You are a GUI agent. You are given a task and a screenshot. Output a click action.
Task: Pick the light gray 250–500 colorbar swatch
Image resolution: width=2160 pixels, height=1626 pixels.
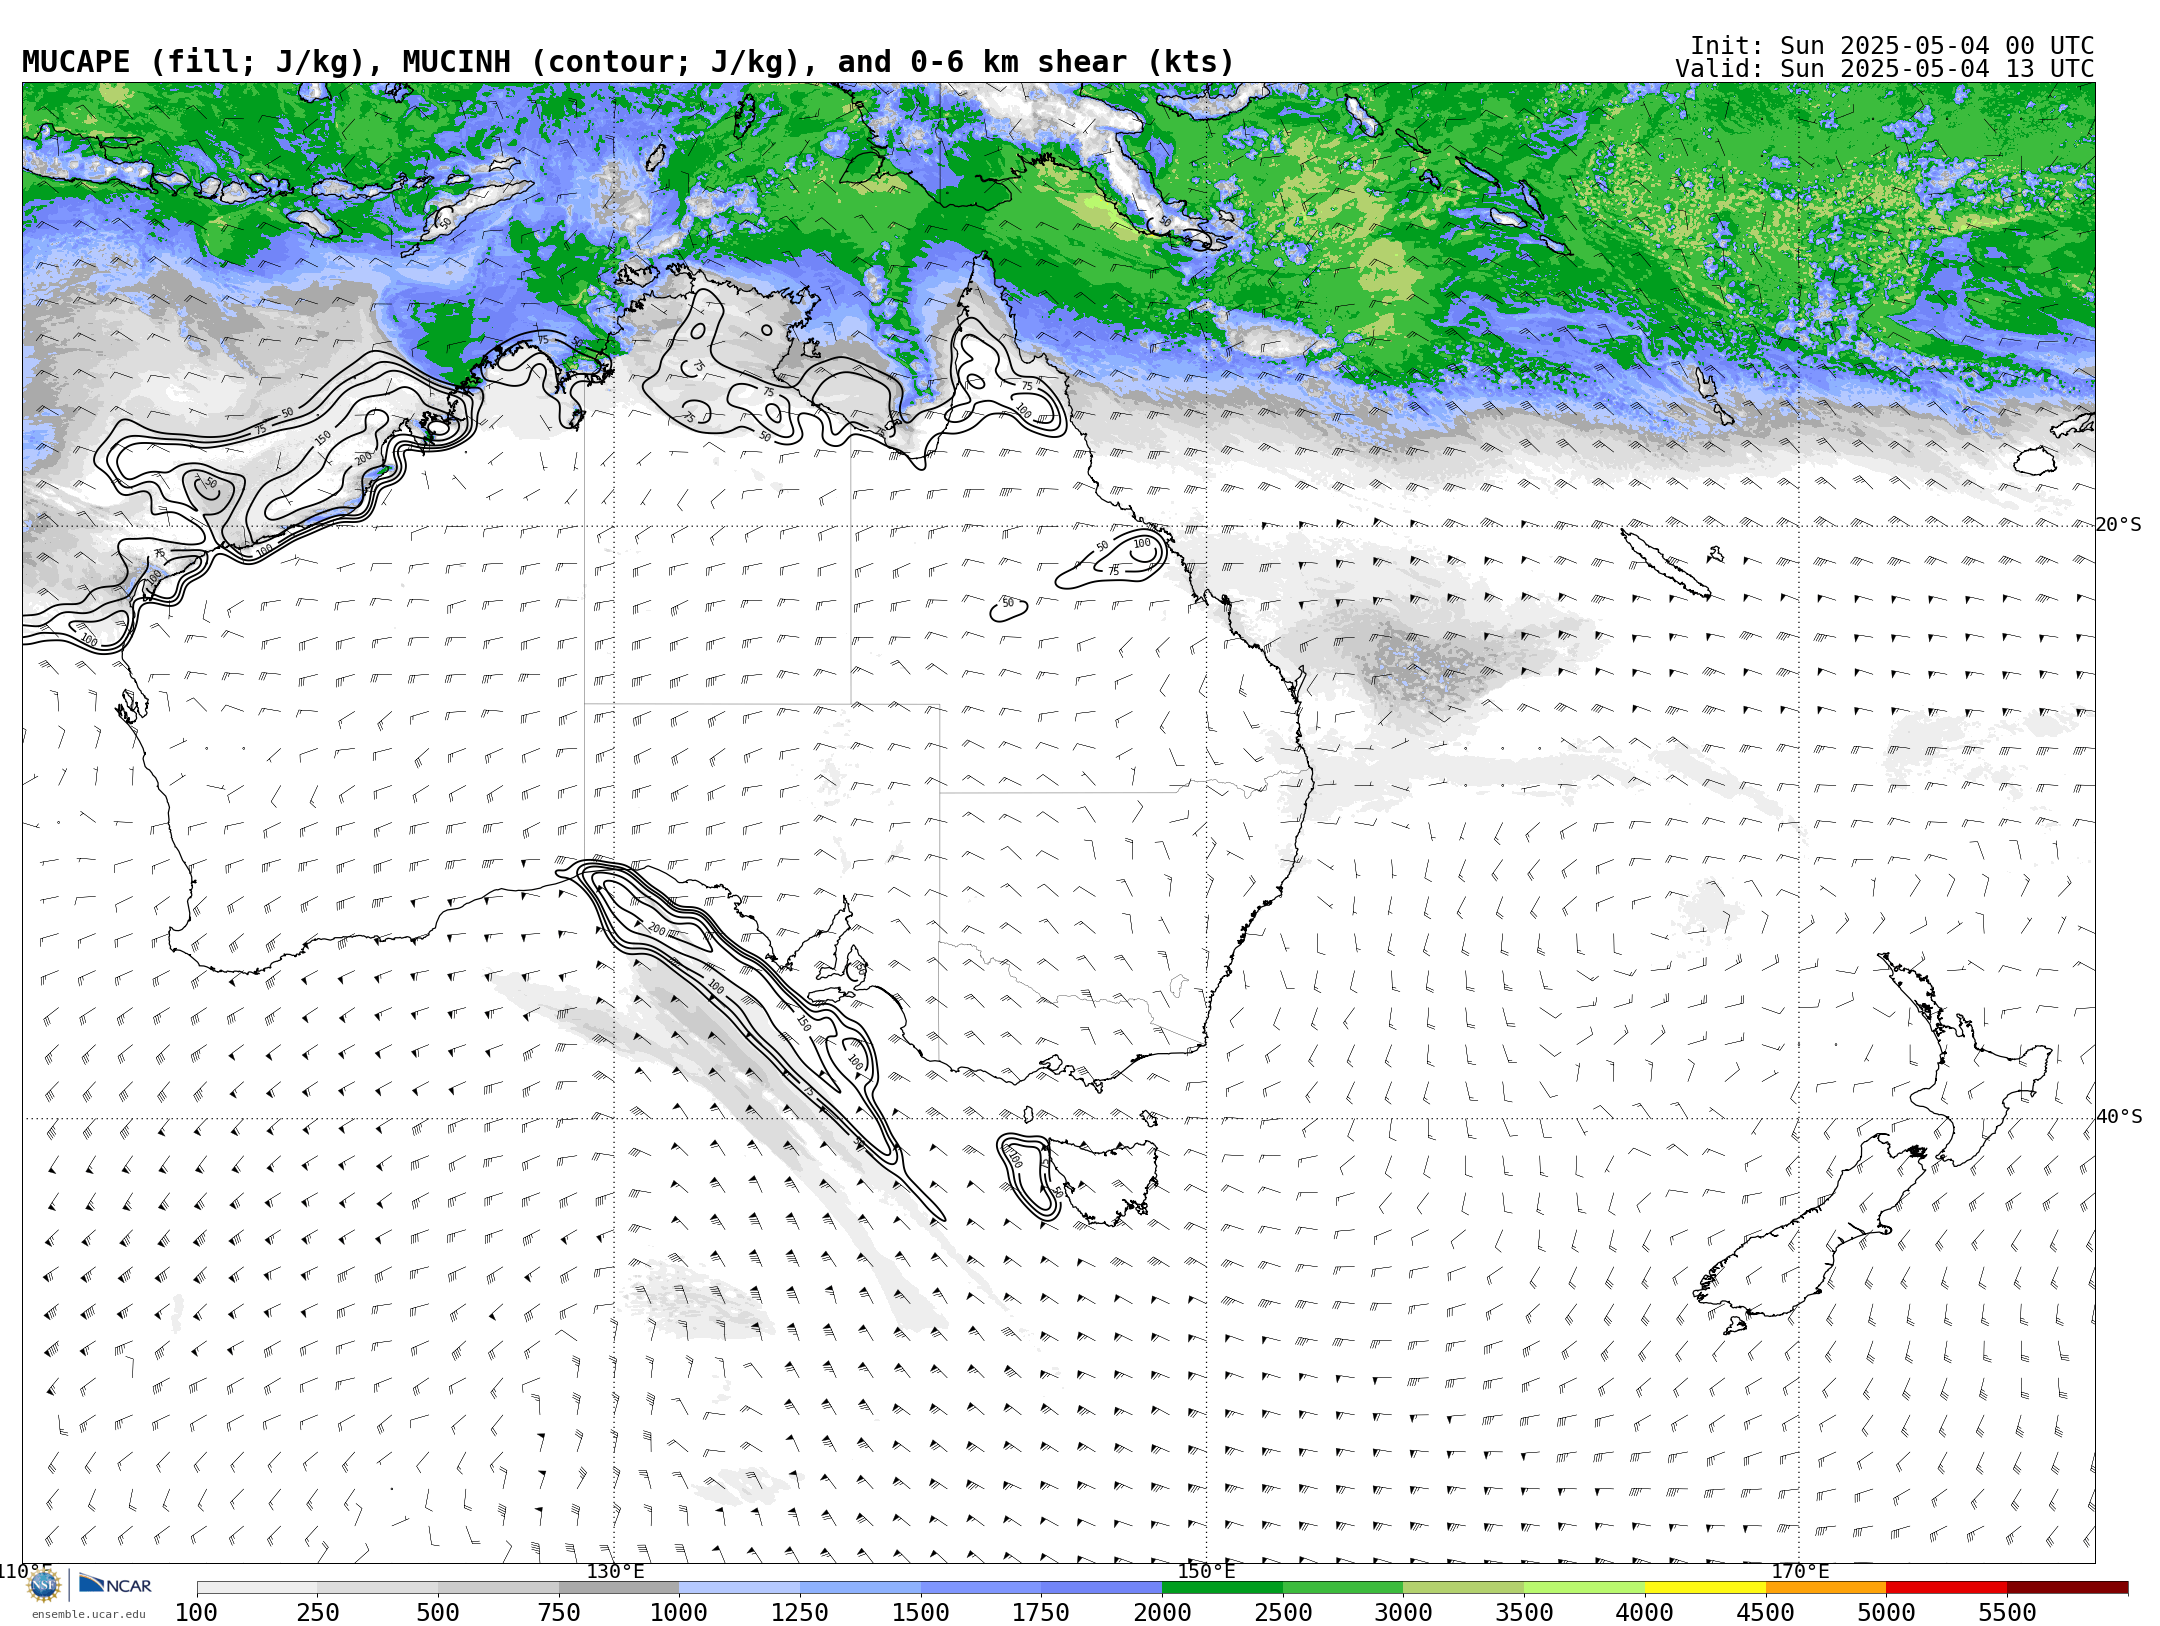coord(377,1588)
